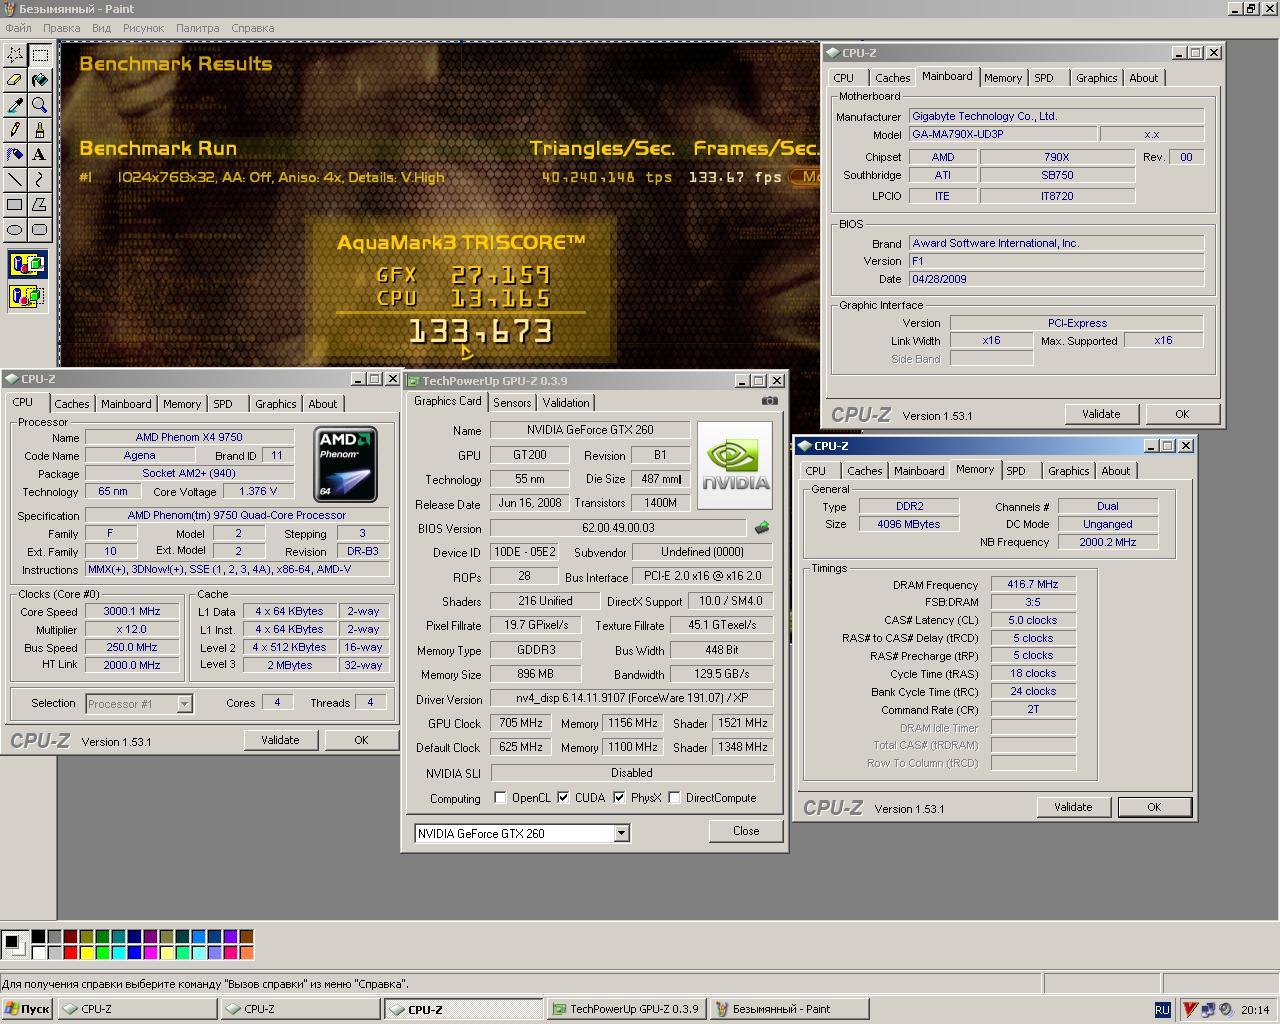This screenshot has width=1280, height=1024.
Task: Click Close button in GPU-Z
Action: coord(746,831)
